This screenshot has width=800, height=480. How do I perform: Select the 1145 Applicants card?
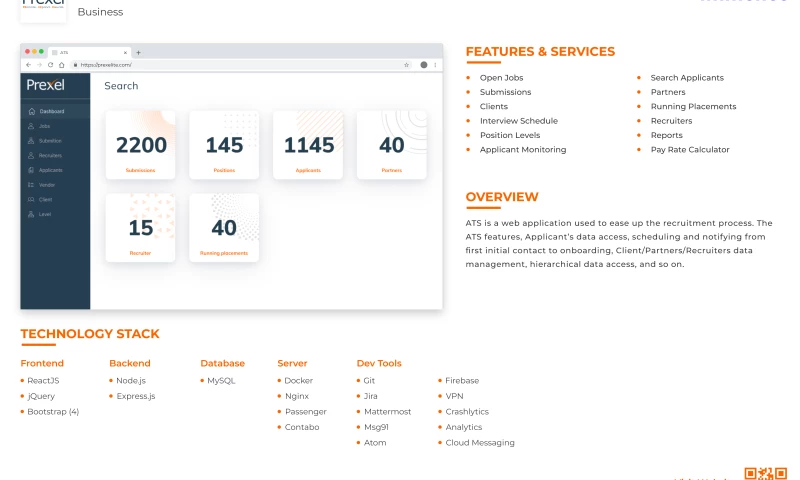point(308,146)
